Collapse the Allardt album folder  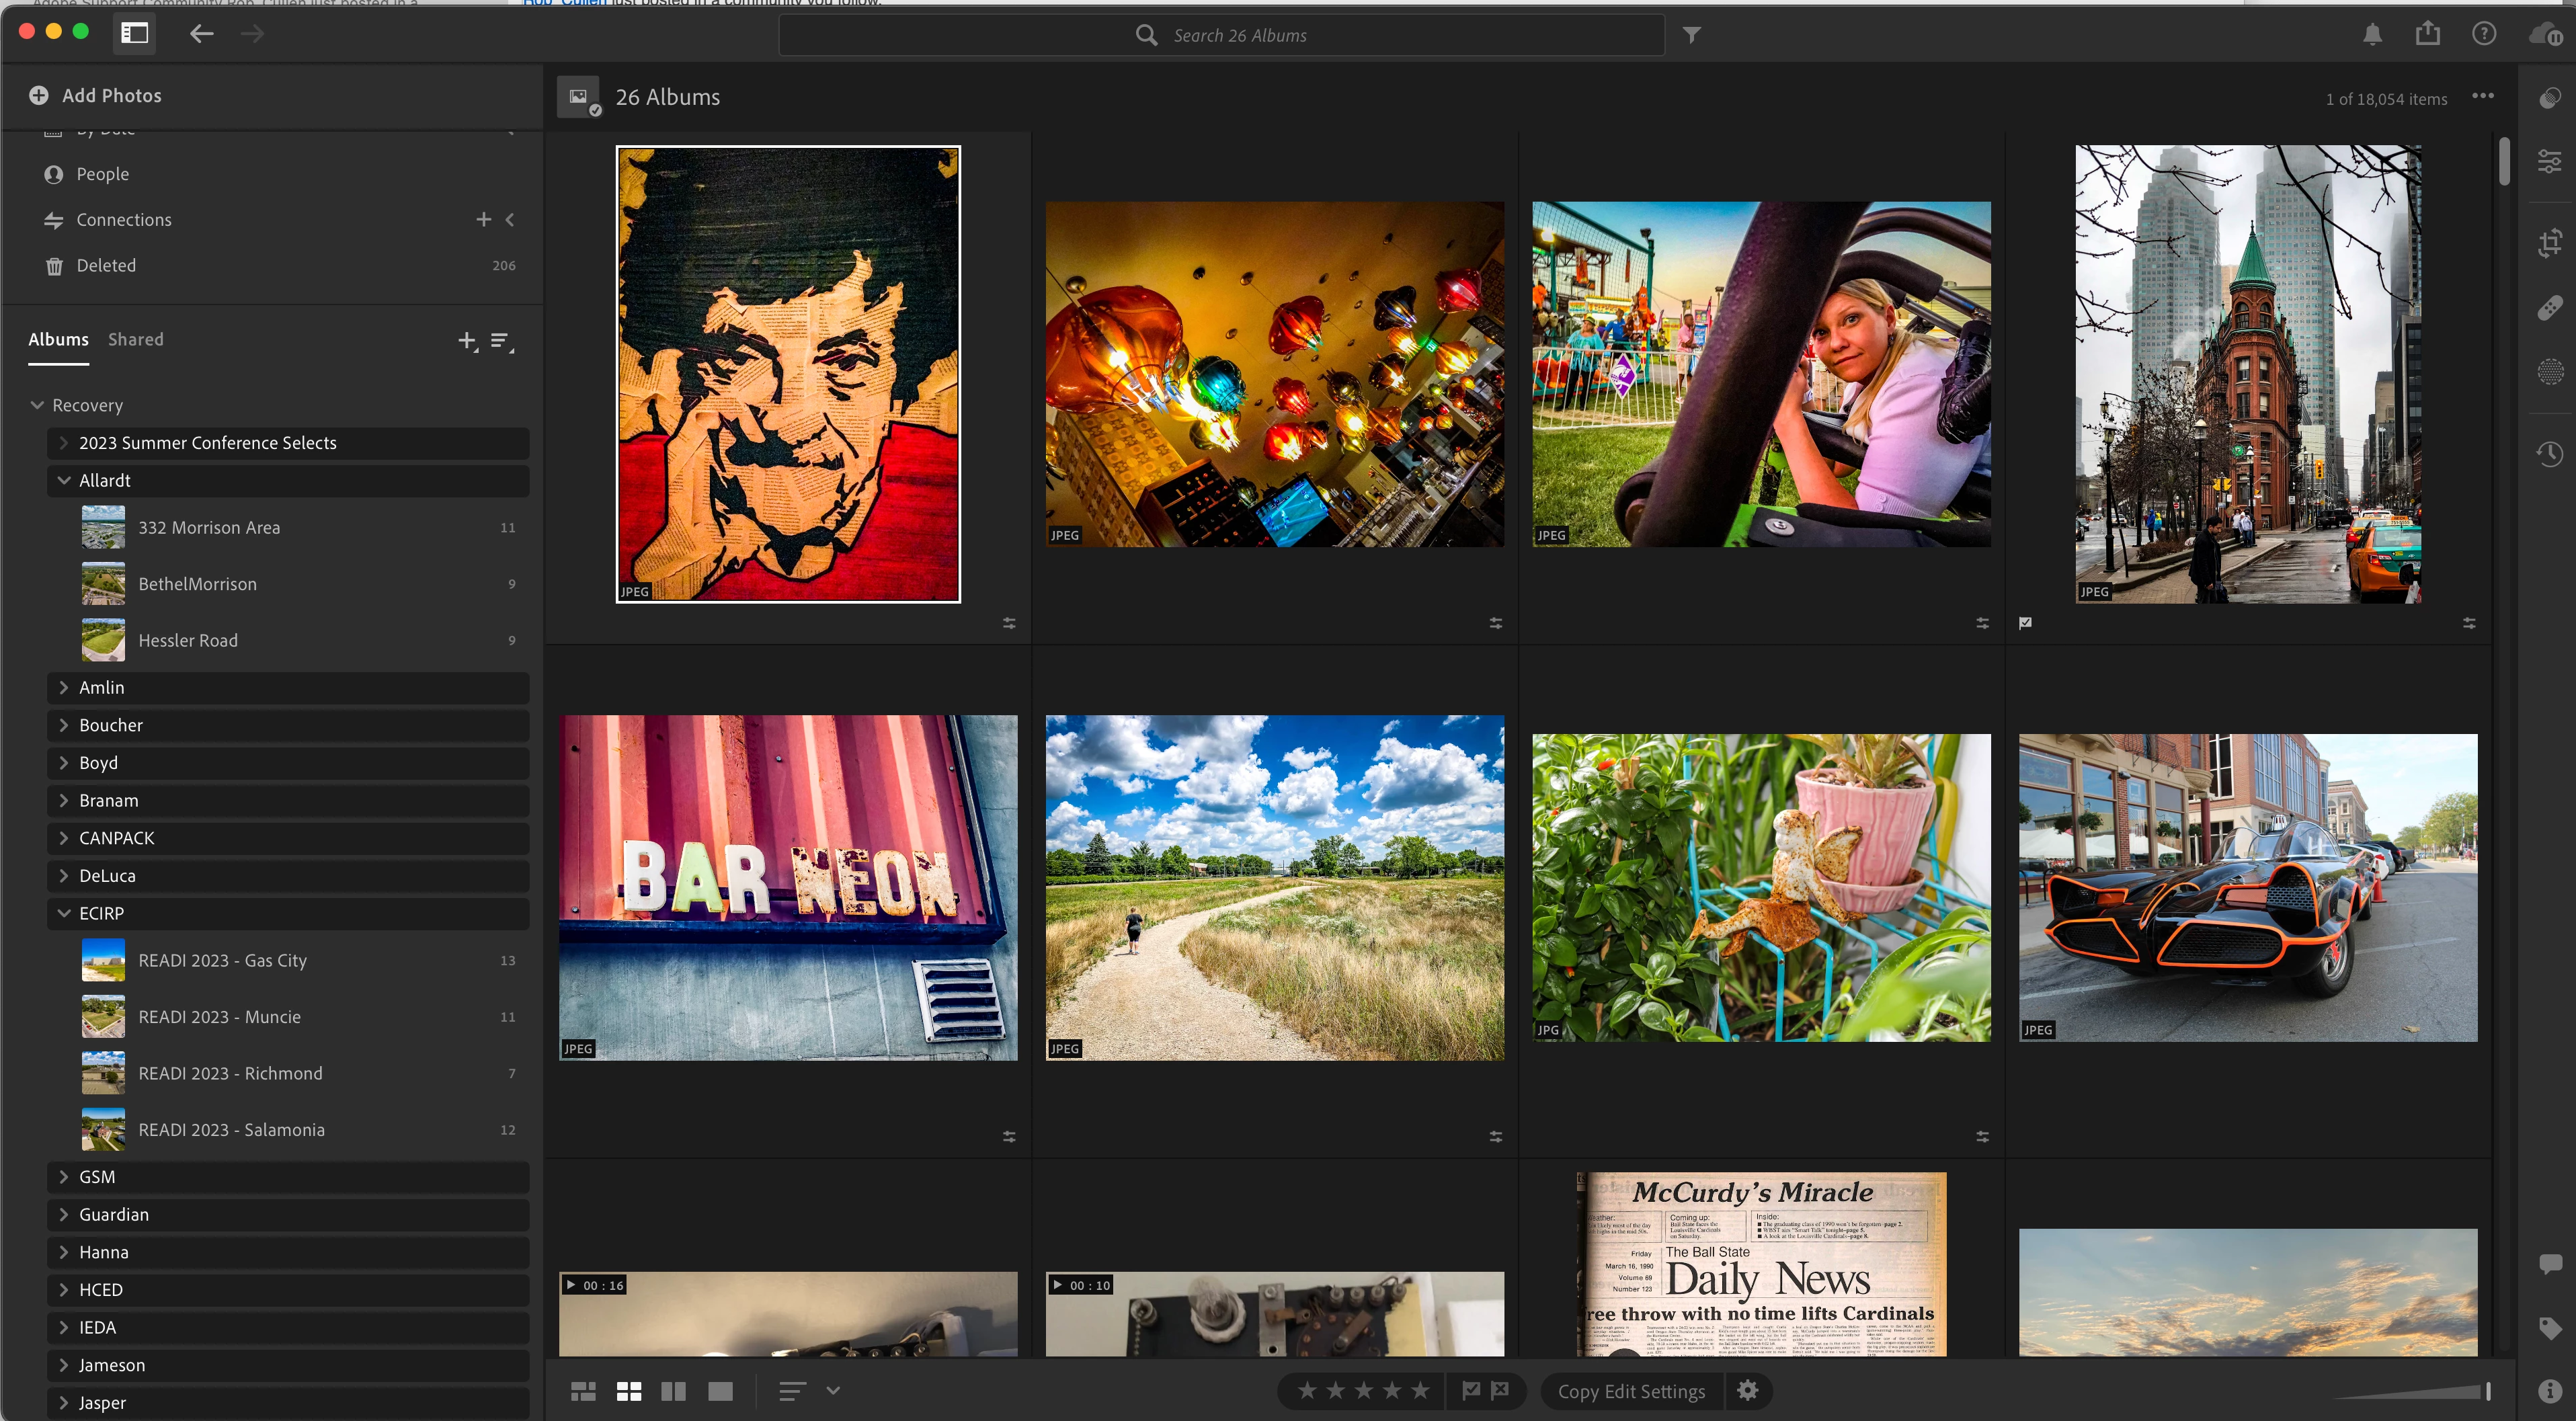pos(64,481)
